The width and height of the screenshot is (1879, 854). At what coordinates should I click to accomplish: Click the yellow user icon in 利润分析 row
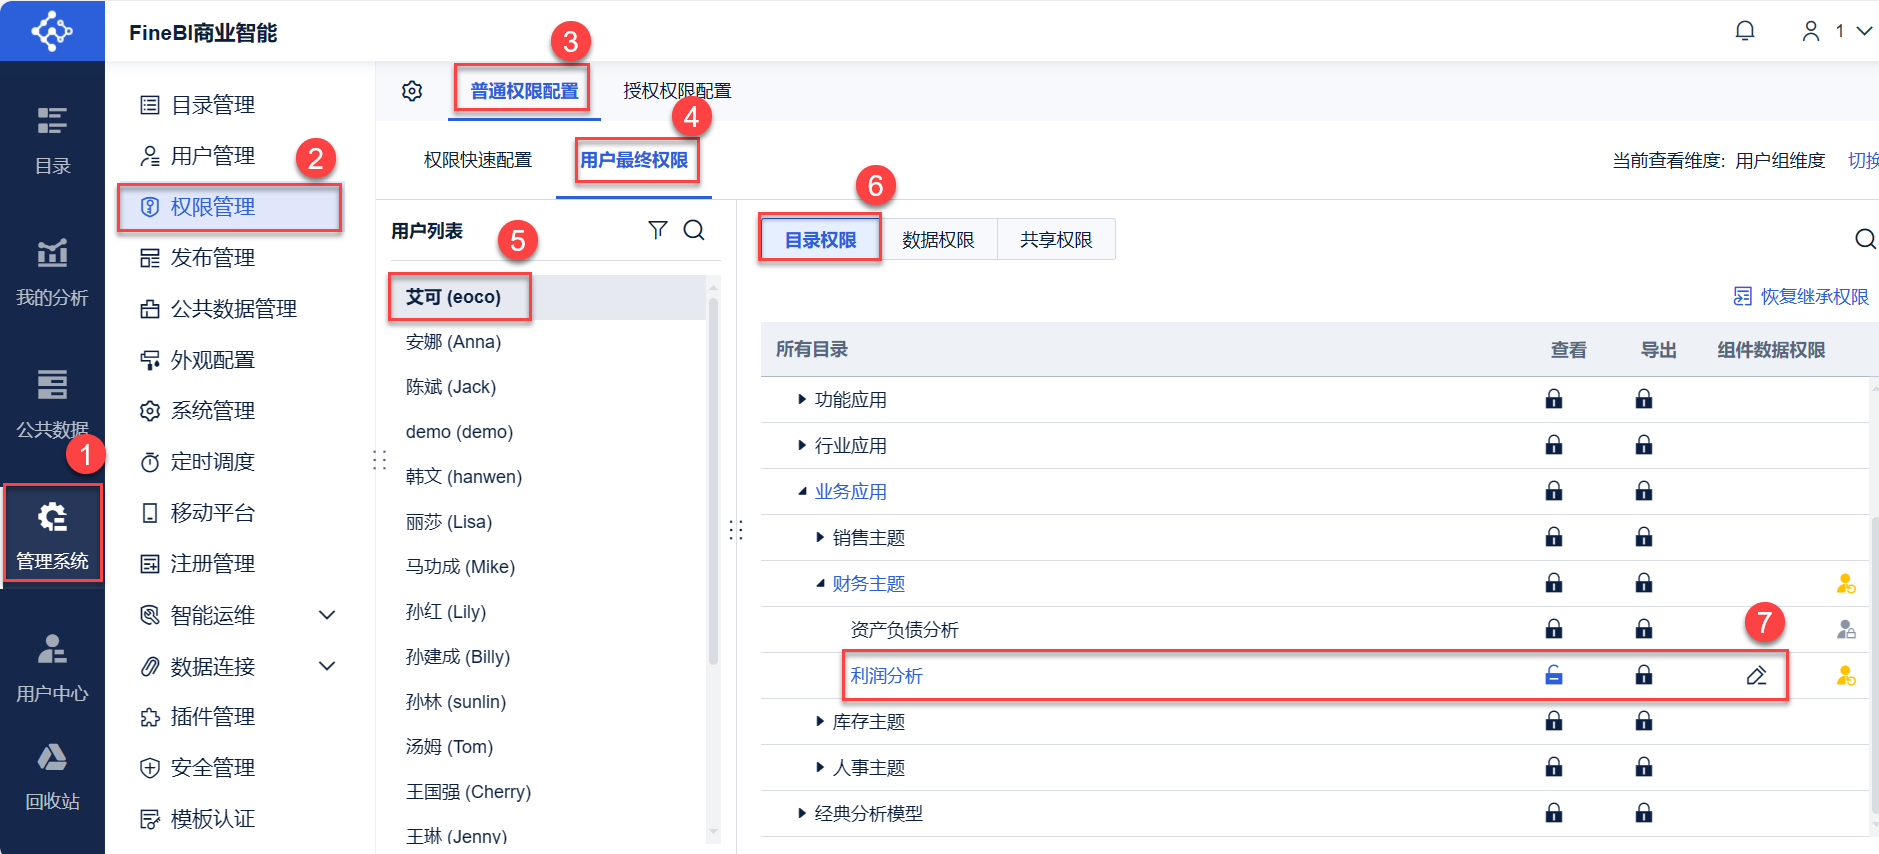pyautogui.click(x=1846, y=676)
